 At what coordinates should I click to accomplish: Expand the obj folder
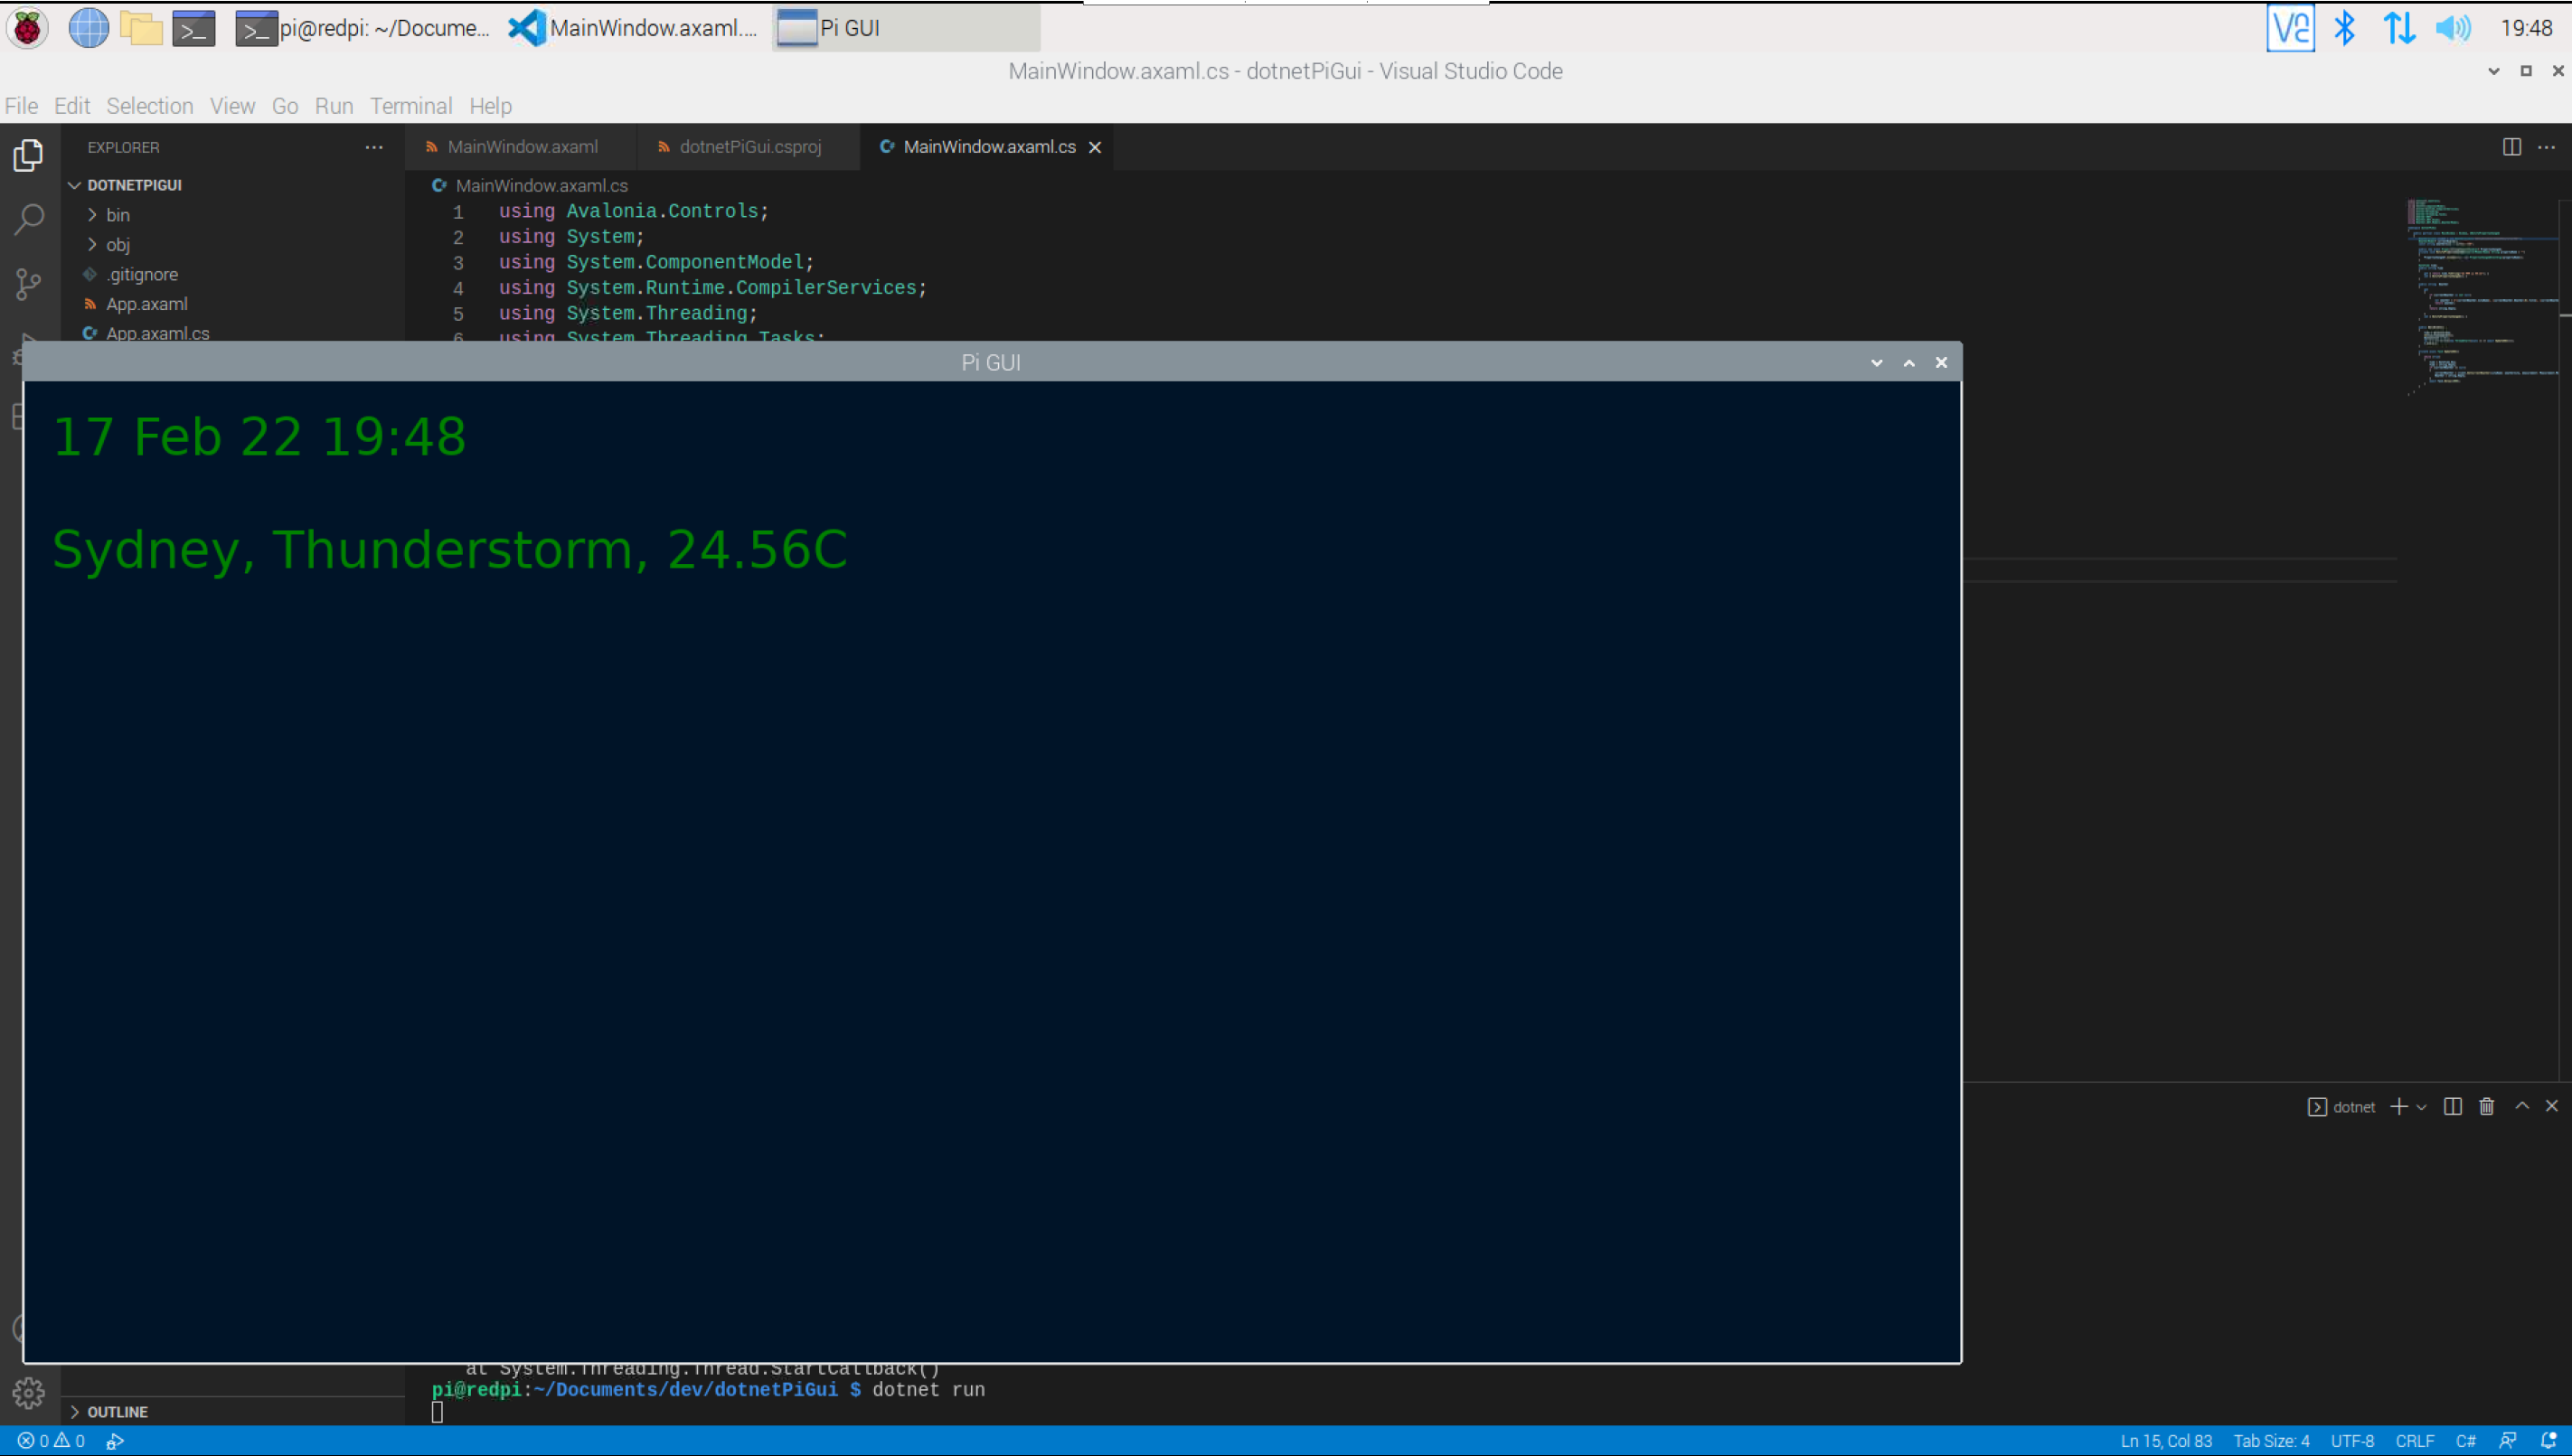click(x=117, y=245)
